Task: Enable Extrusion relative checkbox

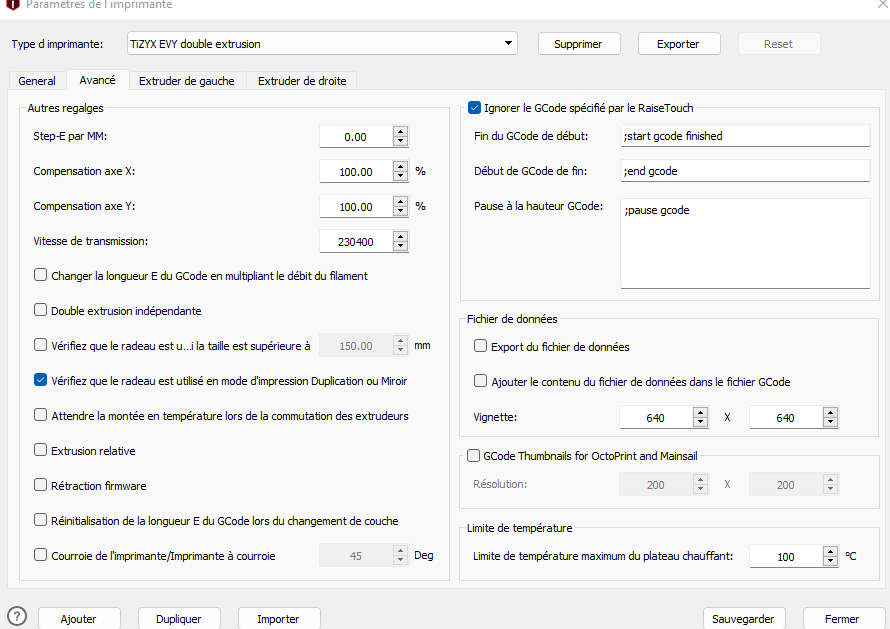Action: coord(40,450)
